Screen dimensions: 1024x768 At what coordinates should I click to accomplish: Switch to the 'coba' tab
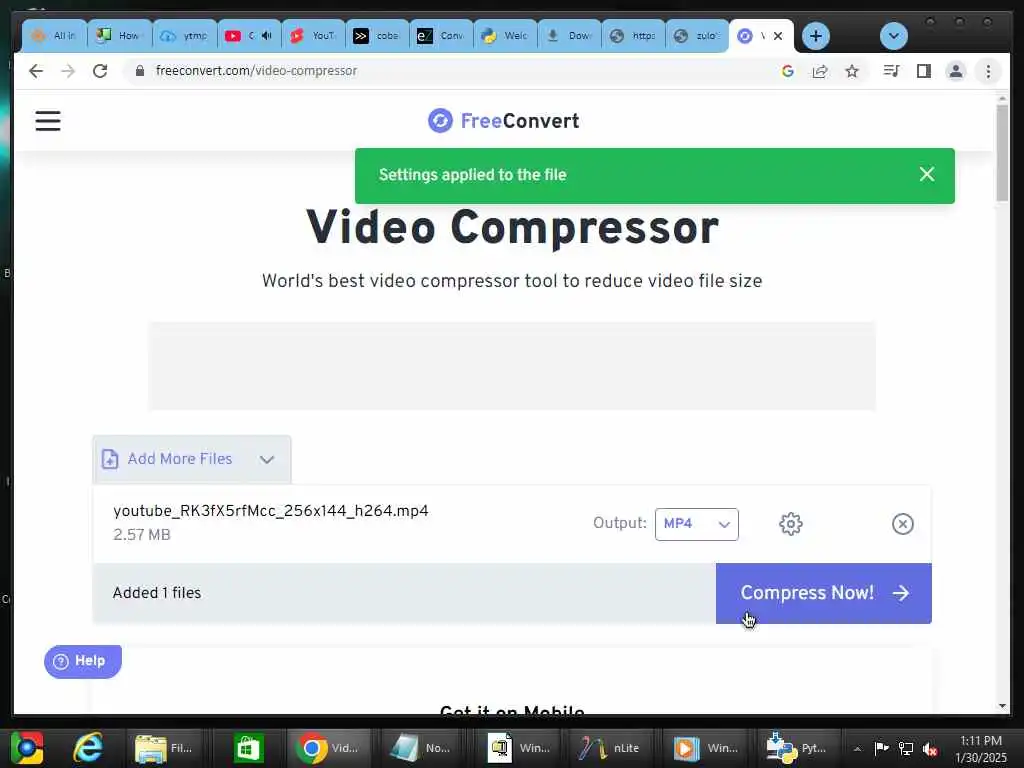(377, 36)
